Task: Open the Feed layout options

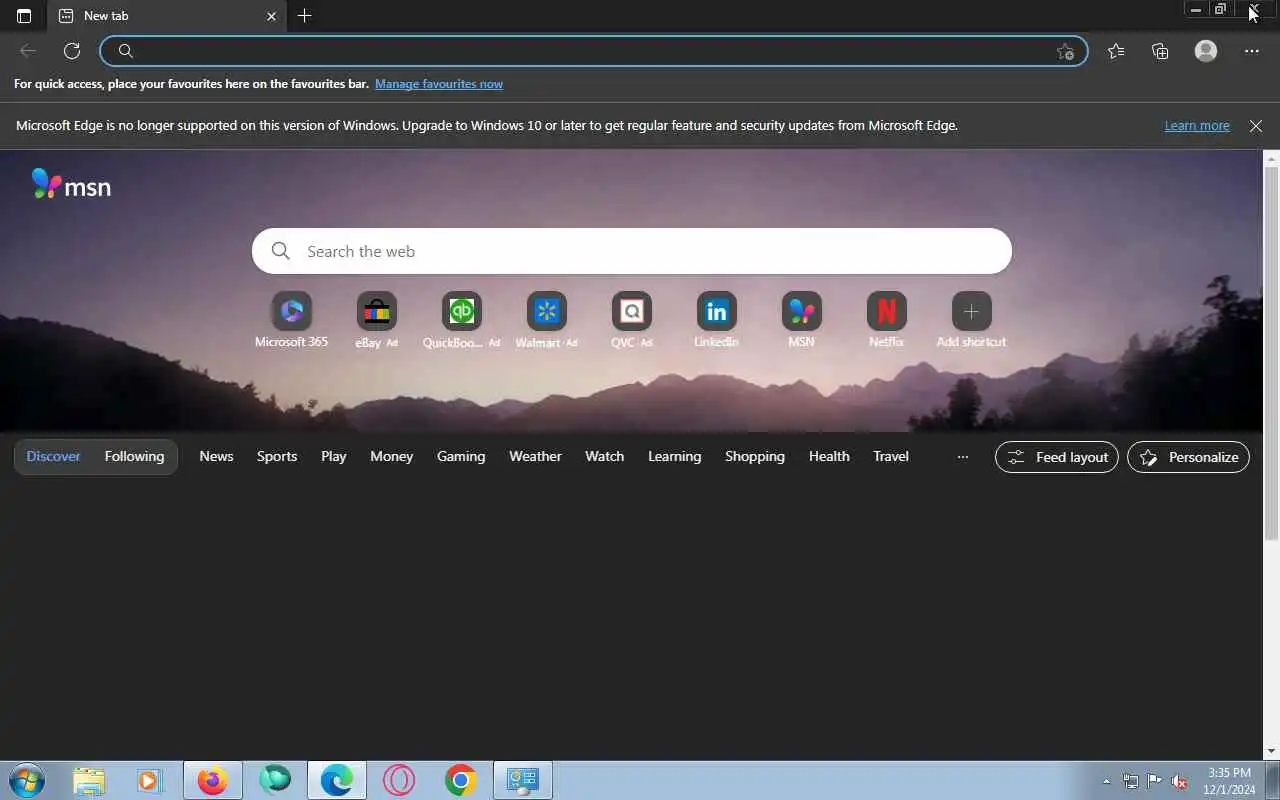Action: pyautogui.click(x=1057, y=457)
